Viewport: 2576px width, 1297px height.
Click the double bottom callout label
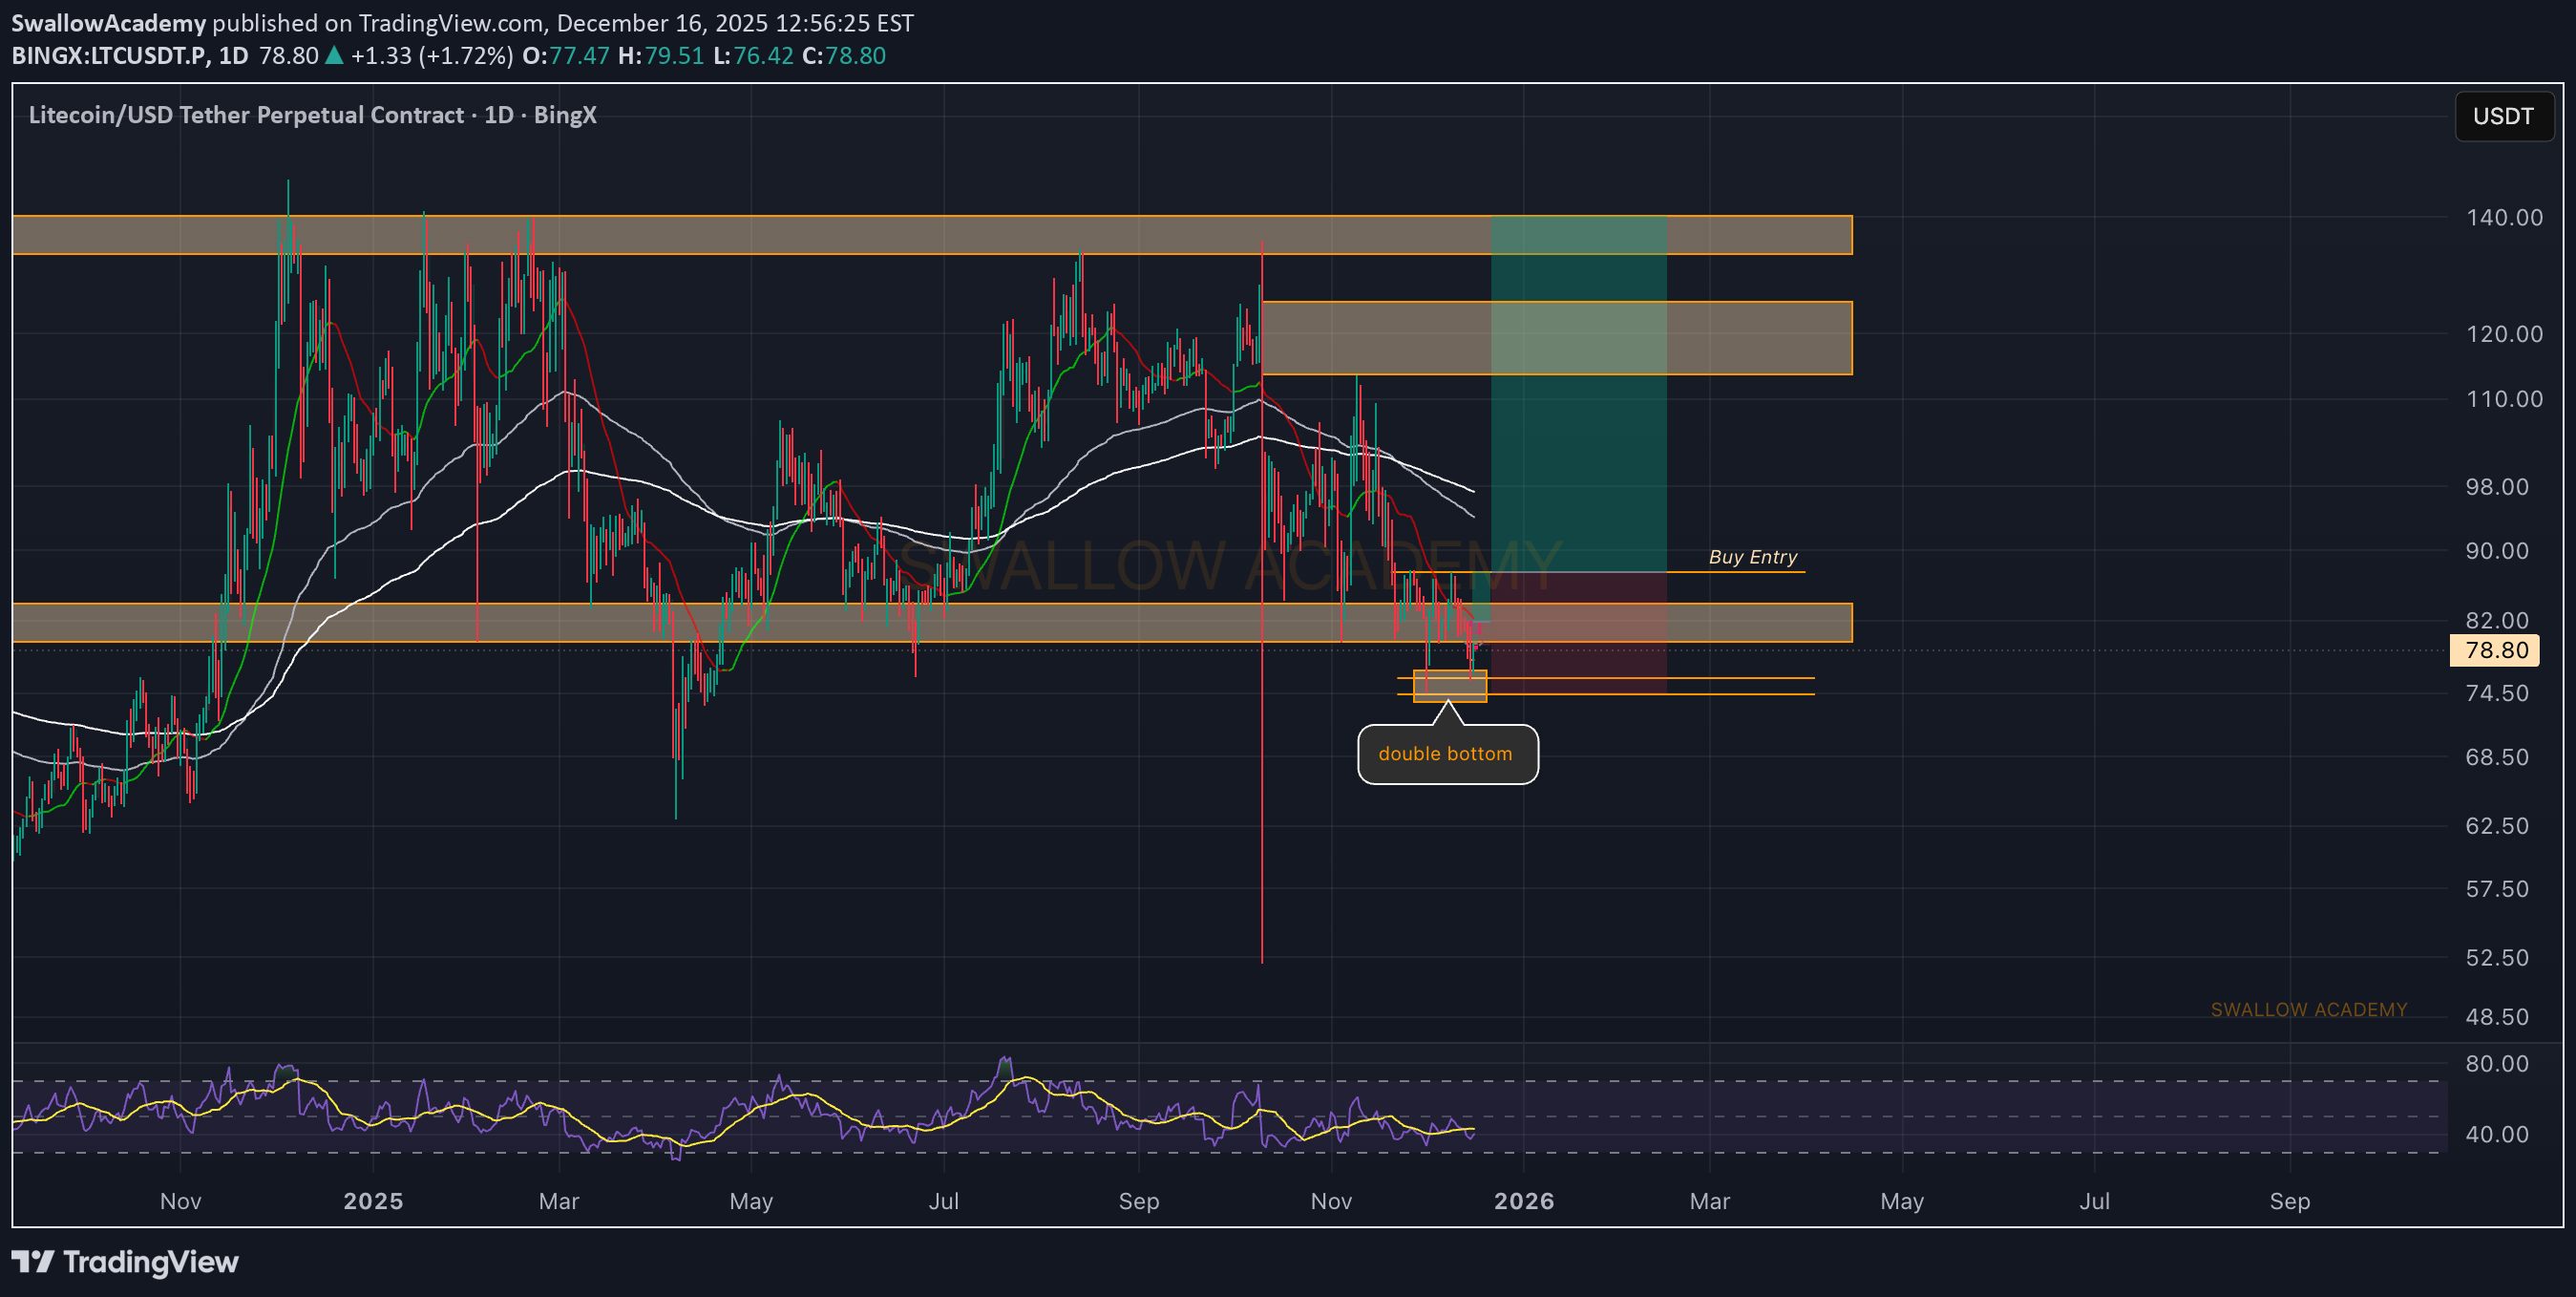1445,754
